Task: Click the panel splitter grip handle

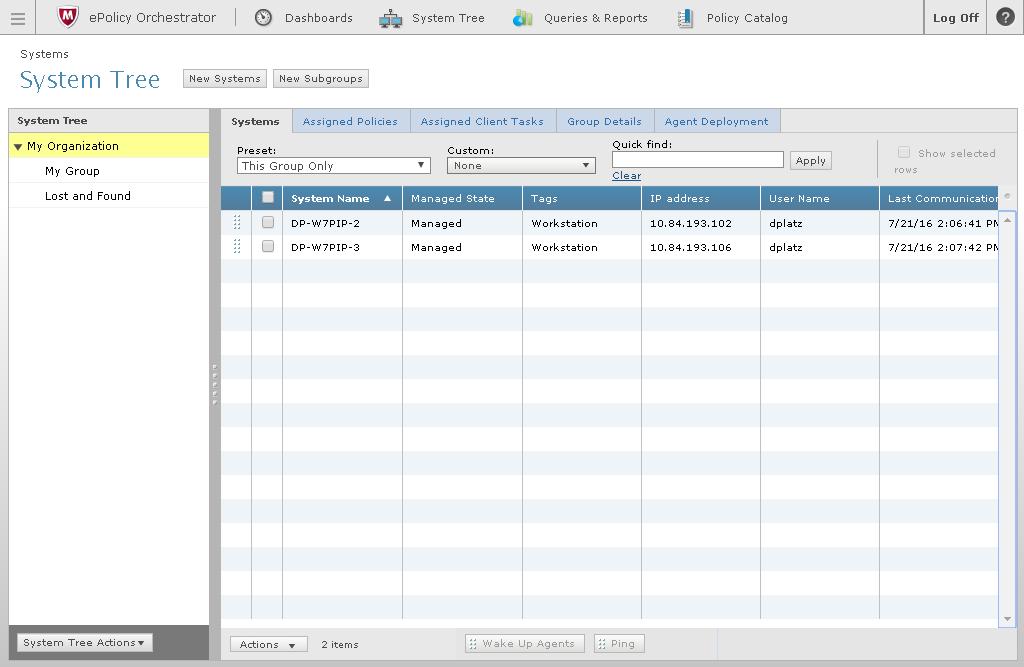Action: tap(215, 385)
